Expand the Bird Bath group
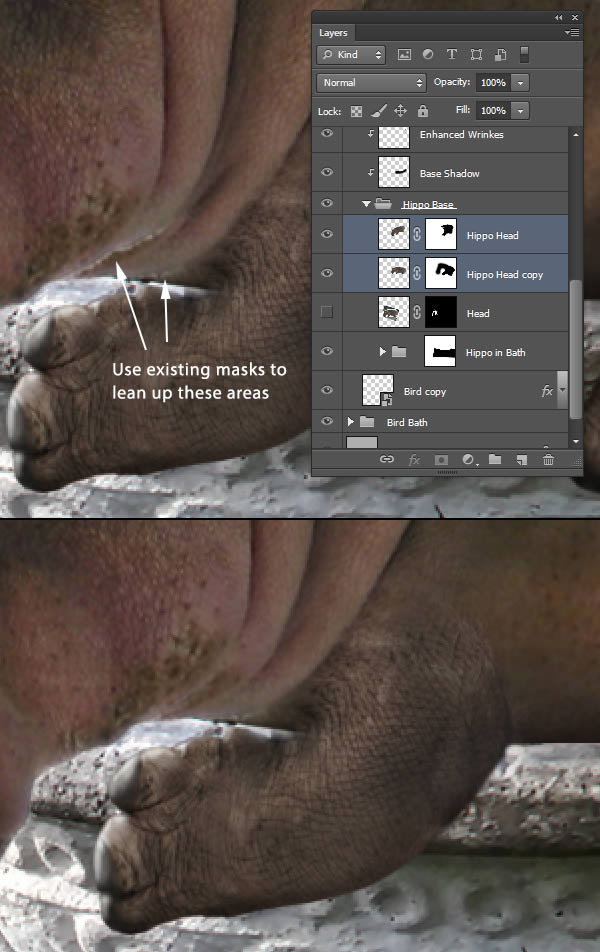Screen dimensions: 600x952 (x=350, y=421)
